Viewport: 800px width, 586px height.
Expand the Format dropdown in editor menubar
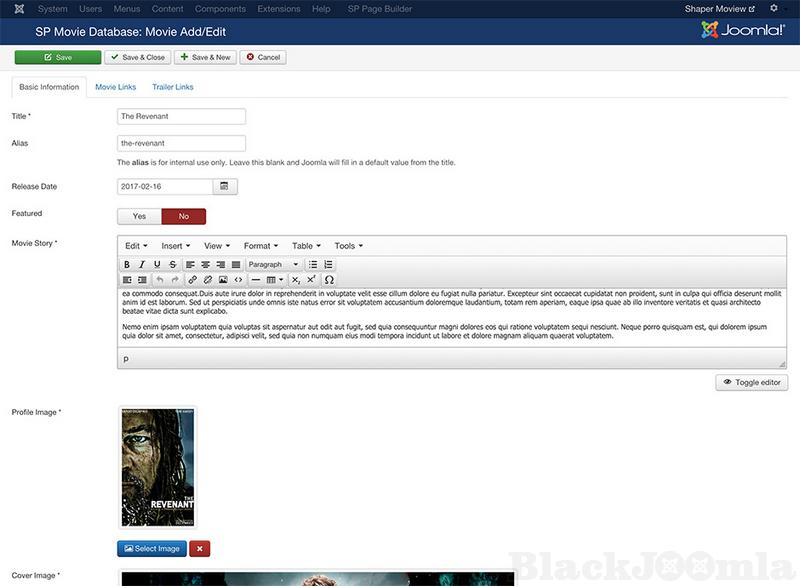pos(261,245)
